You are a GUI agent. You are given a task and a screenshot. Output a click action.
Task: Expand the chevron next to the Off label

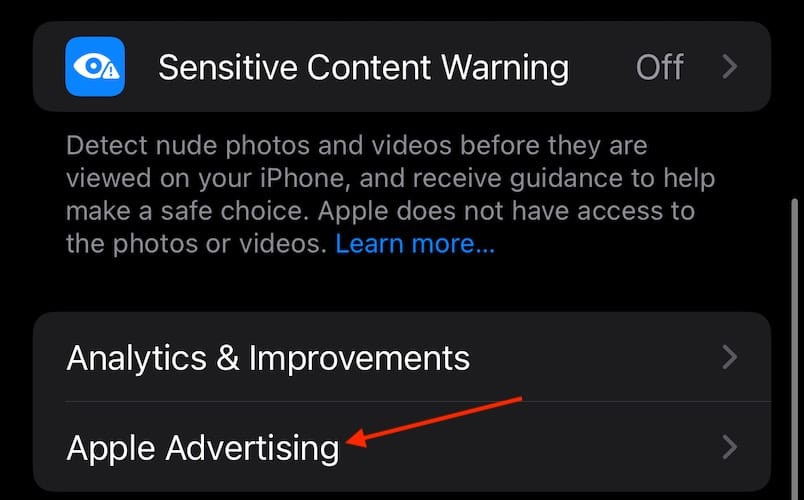tap(730, 67)
